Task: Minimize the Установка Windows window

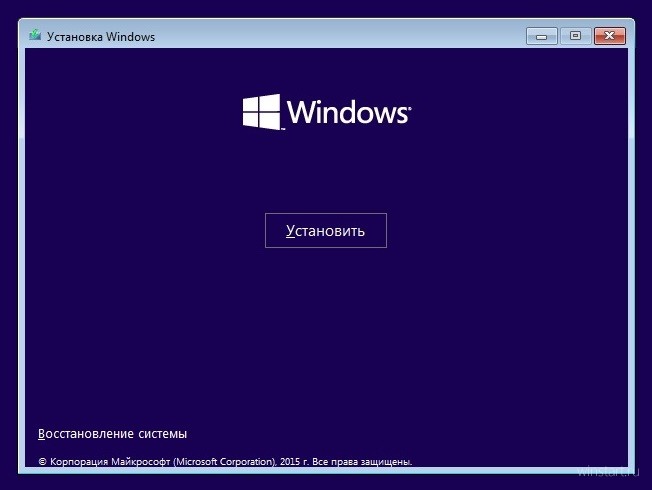Action: click(542, 36)
